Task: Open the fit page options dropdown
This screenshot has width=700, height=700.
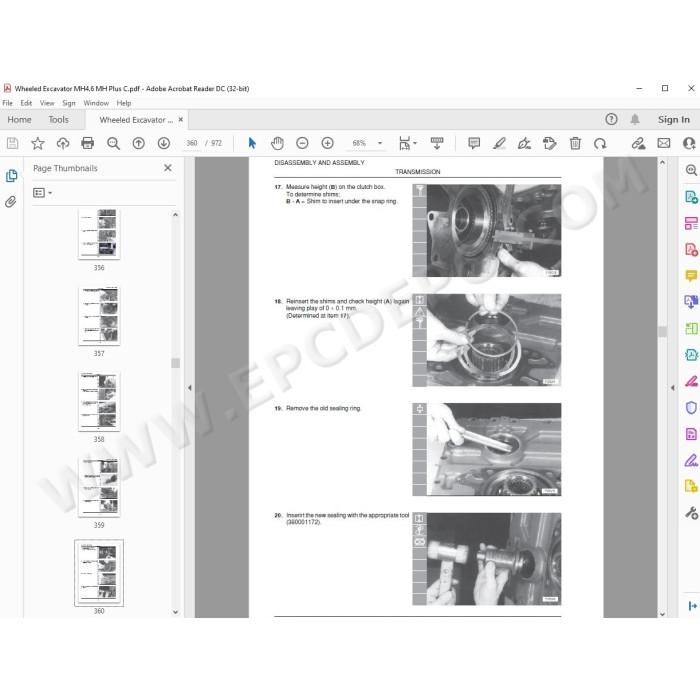Action: pyautogui.click(x=407, y=143)
